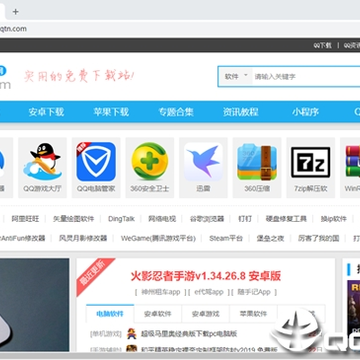This screenshot has width=360, height=360.
Task: Open the e代驾app link
Action: pyautogui.click(x=209, y=292)
